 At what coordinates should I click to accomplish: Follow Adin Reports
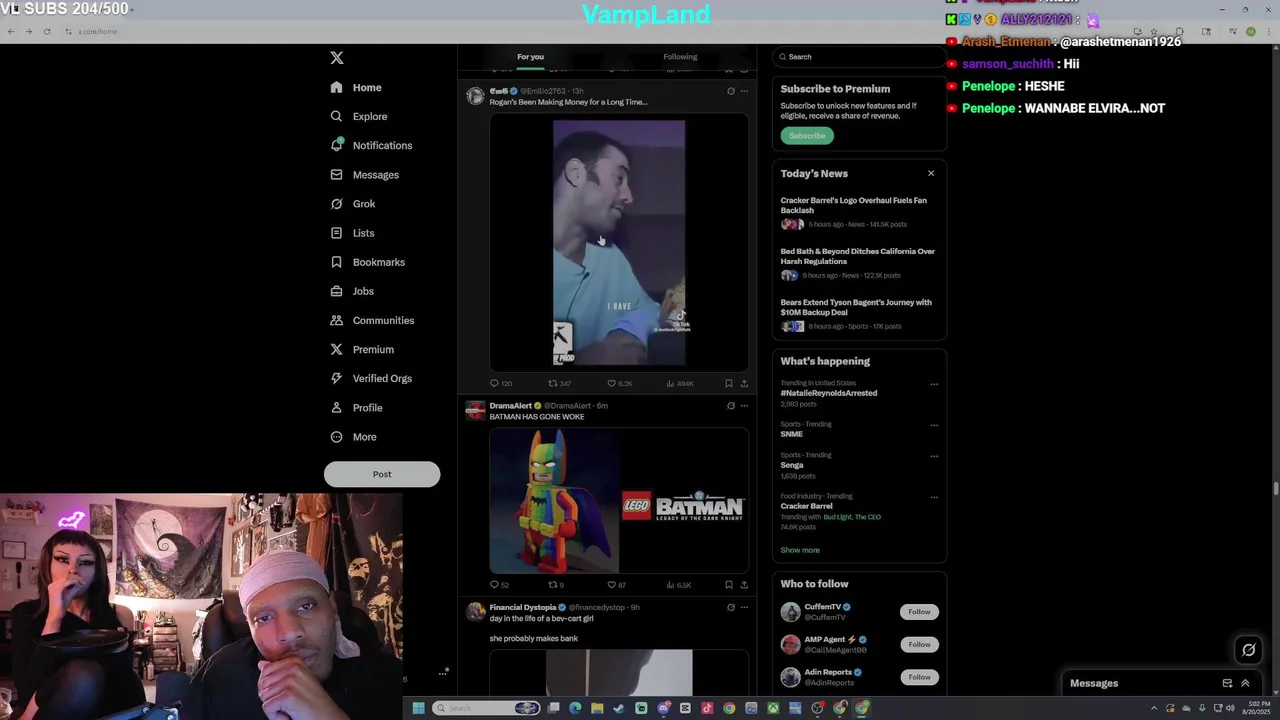pyautogui.click(x=919, y=677)
